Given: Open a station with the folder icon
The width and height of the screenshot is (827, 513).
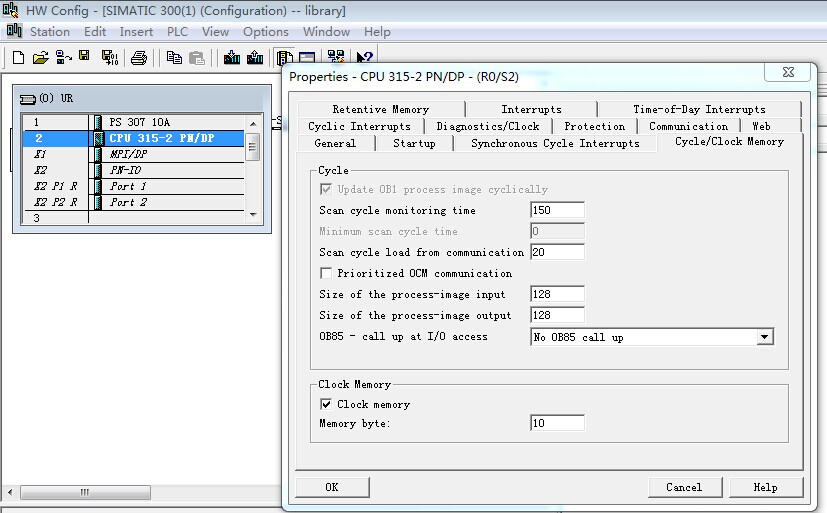Looking at the screenshot, I should [40, 57].
